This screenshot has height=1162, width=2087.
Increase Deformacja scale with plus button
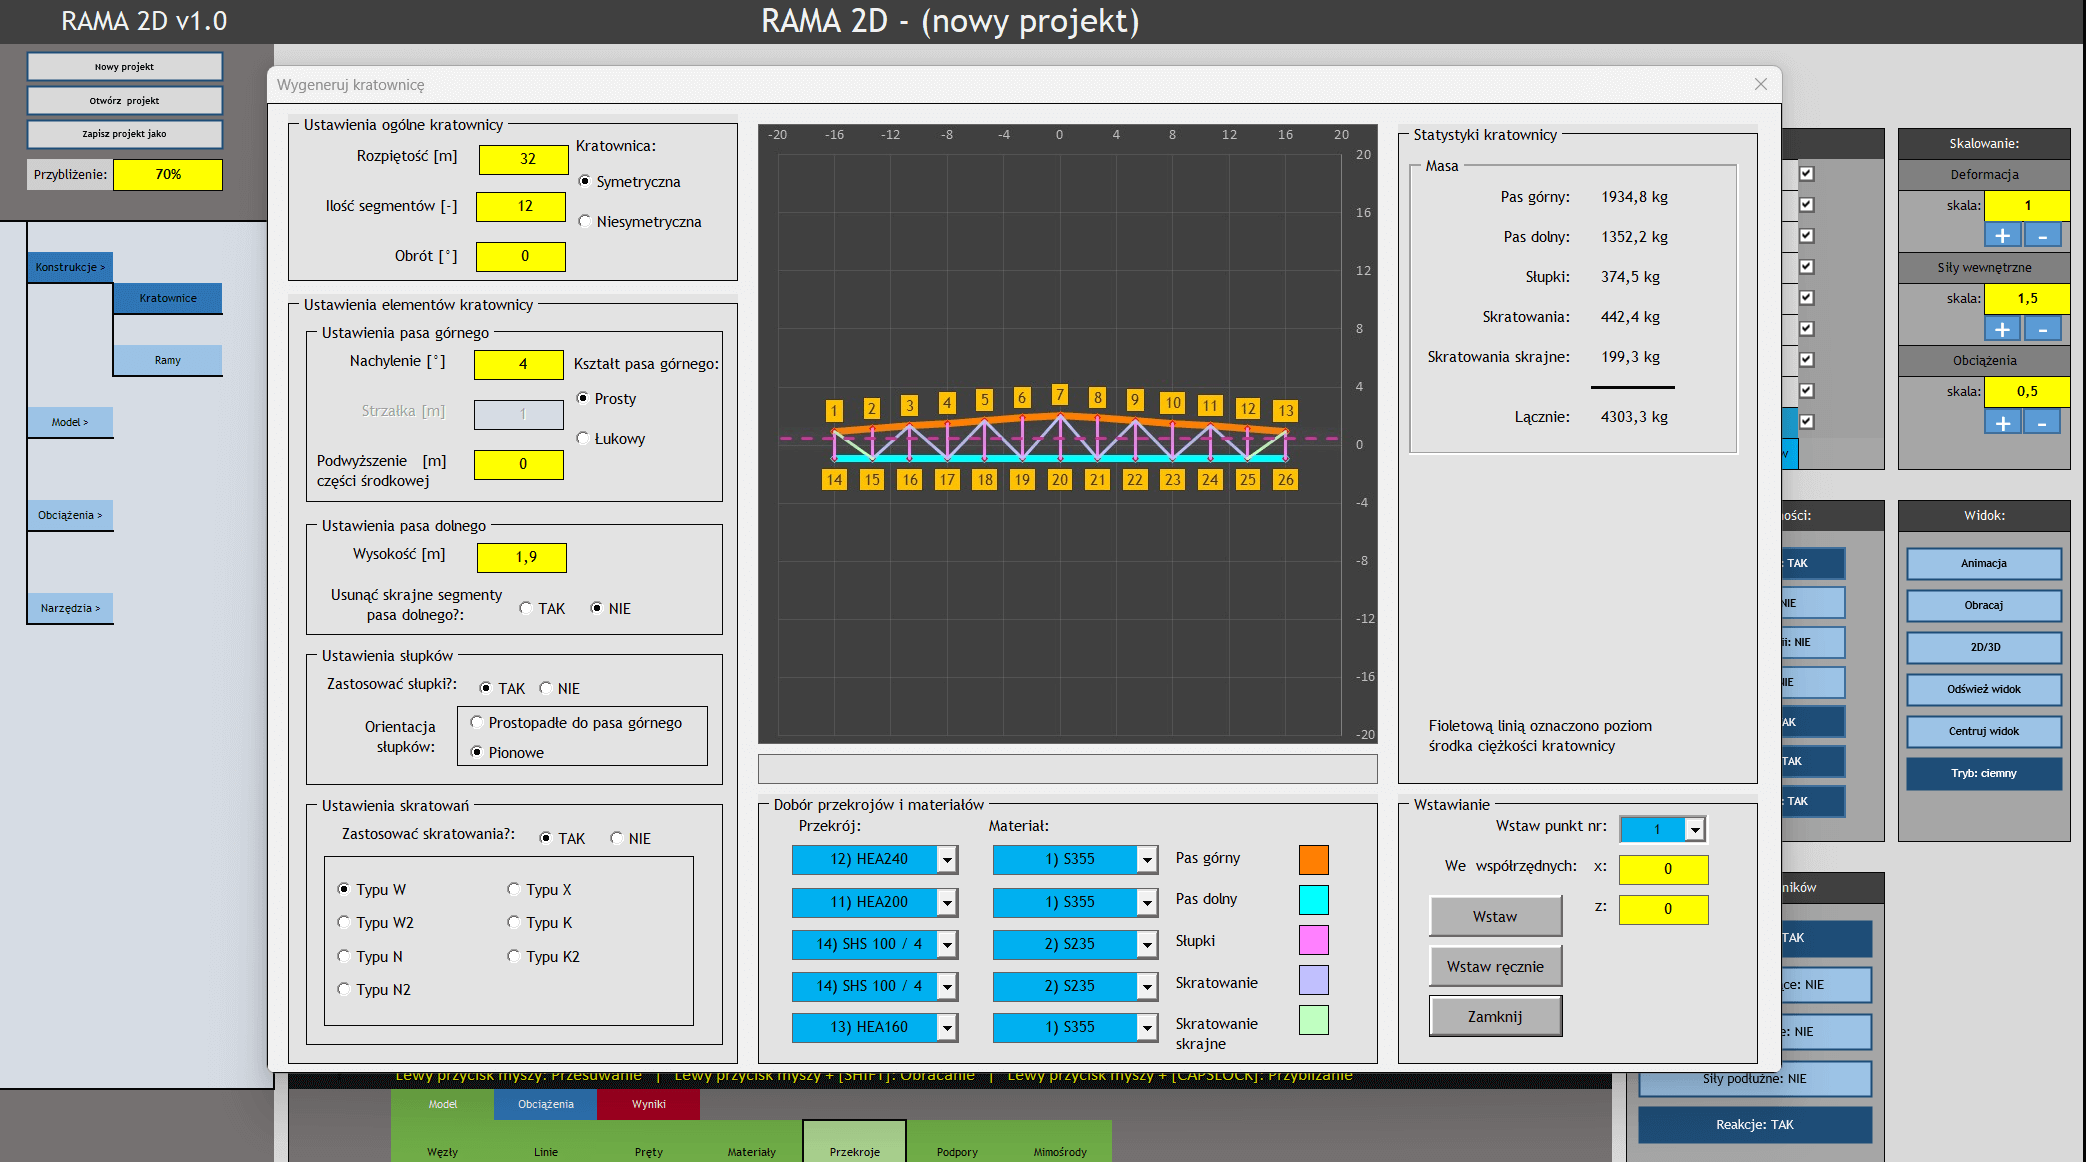coord(2002,236)
